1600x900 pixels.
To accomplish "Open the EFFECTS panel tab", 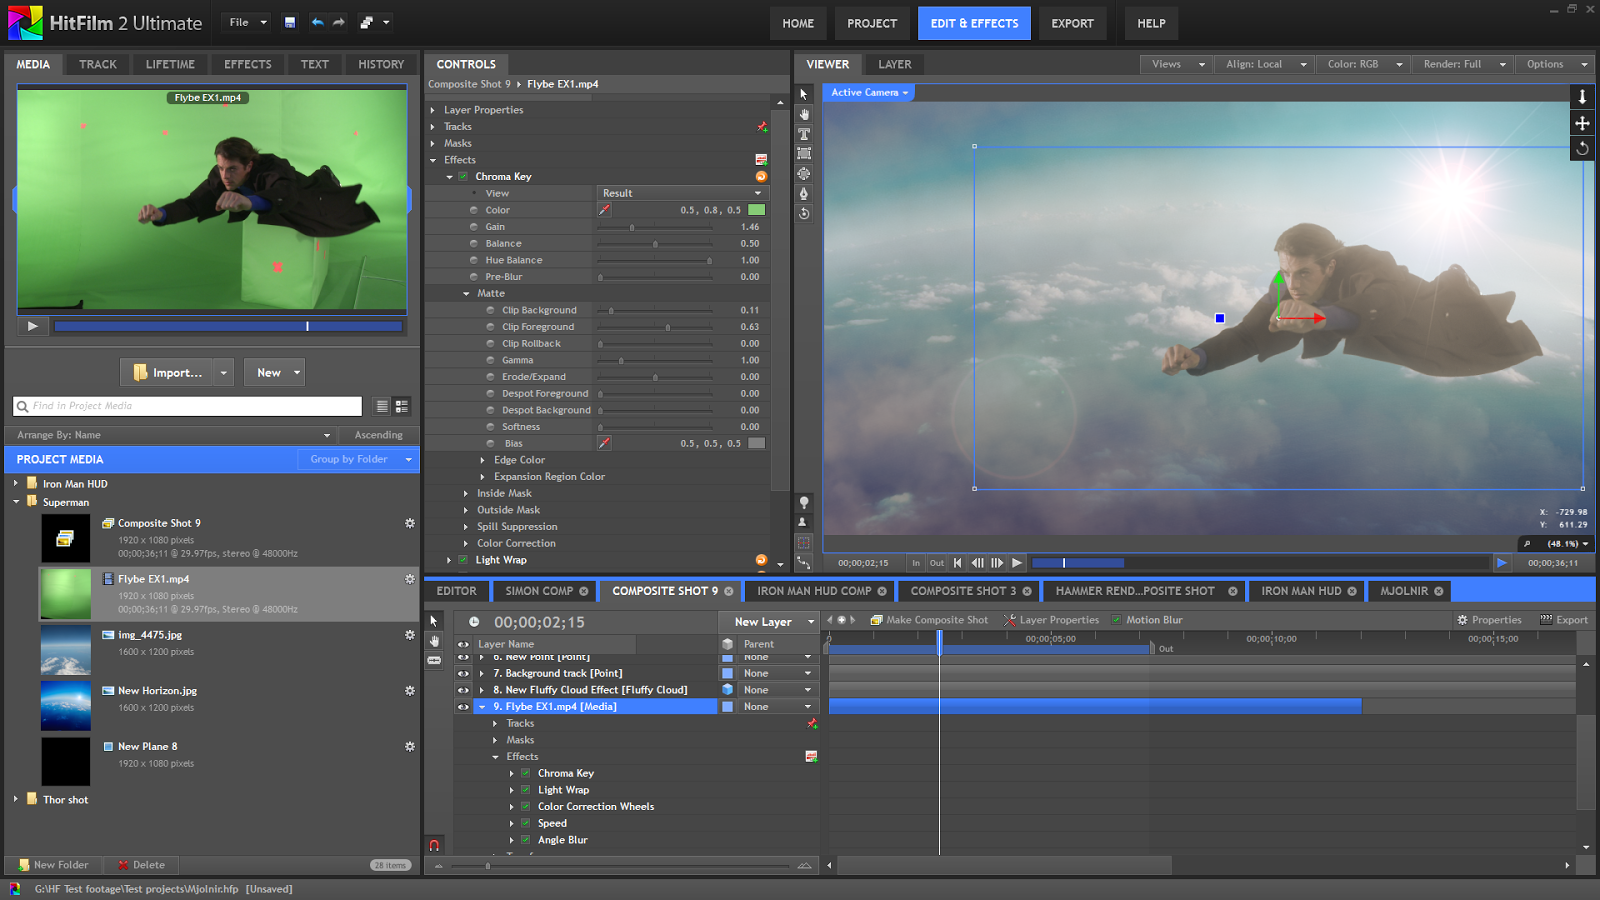I will [248, 64].
